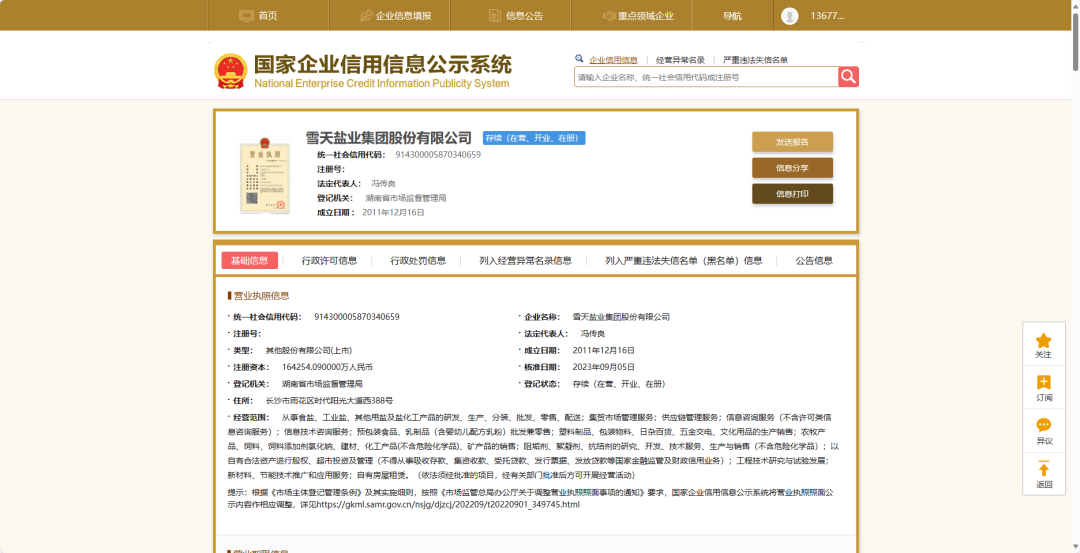This screenshot has width=1080, height=553.
Task: Click the 关注 star icon
Action: click(x=1043, y=340)
